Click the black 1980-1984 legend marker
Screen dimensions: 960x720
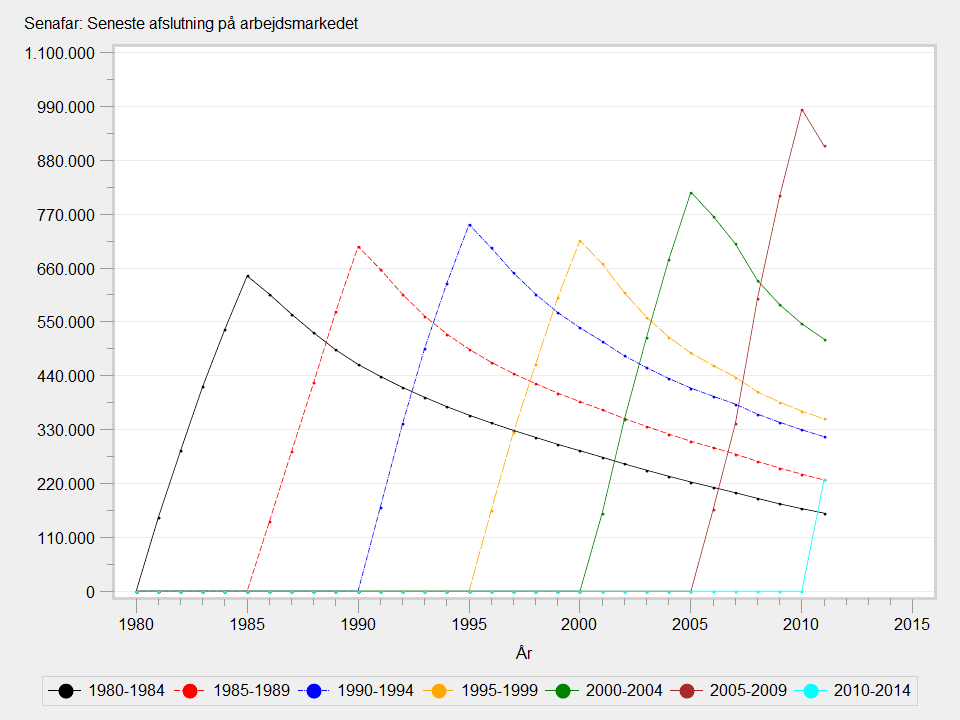tap(66, 690)
